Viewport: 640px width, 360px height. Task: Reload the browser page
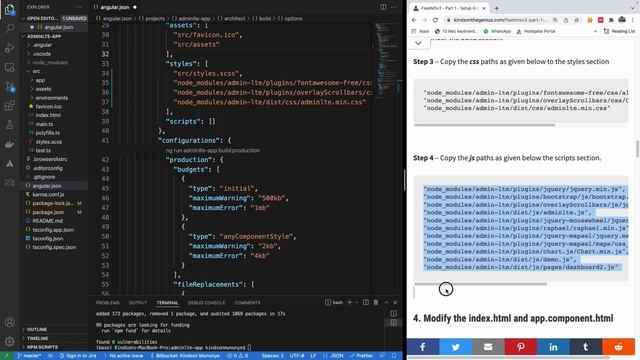[436, 20]
